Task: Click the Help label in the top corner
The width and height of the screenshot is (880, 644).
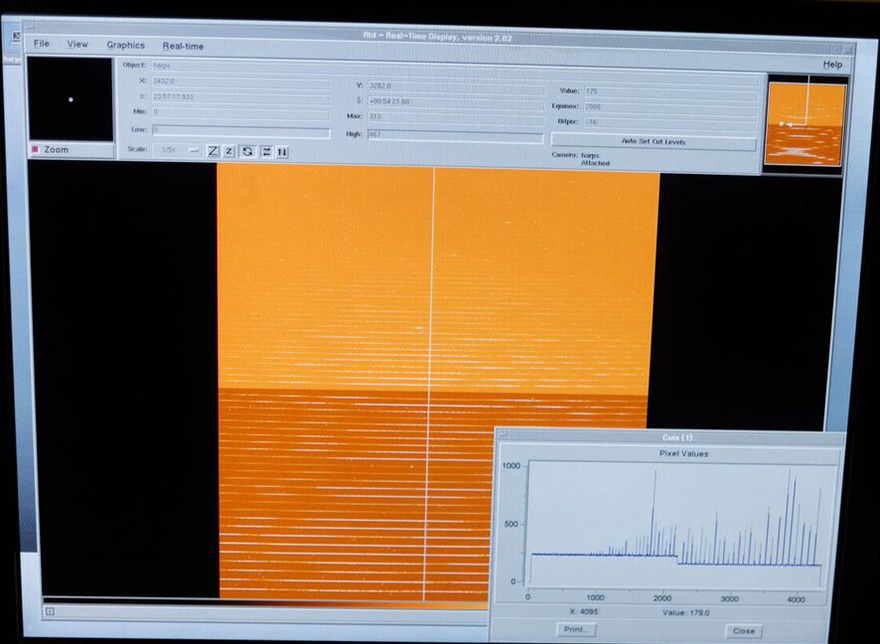Action: (831, 63)
